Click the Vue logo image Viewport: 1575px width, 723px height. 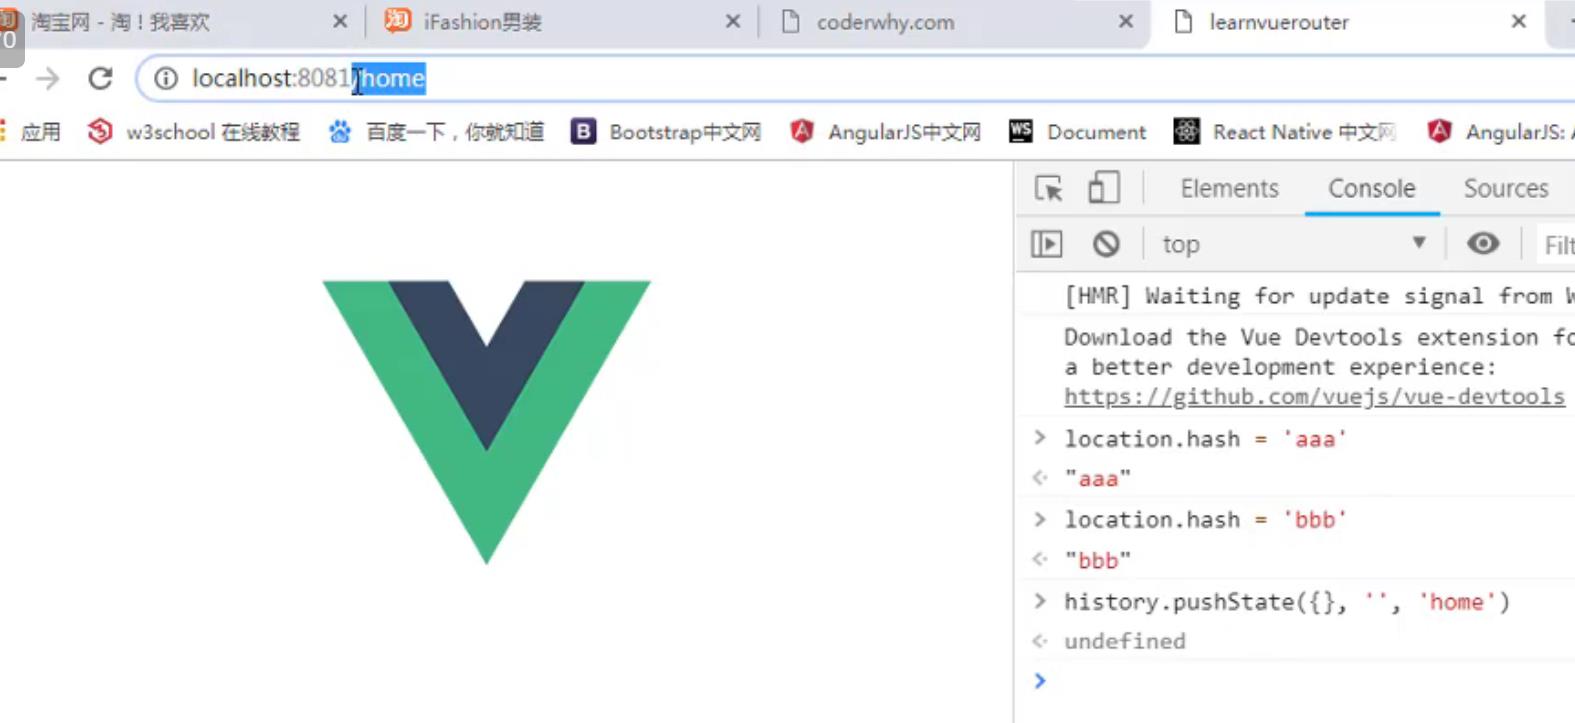(487, 421)
